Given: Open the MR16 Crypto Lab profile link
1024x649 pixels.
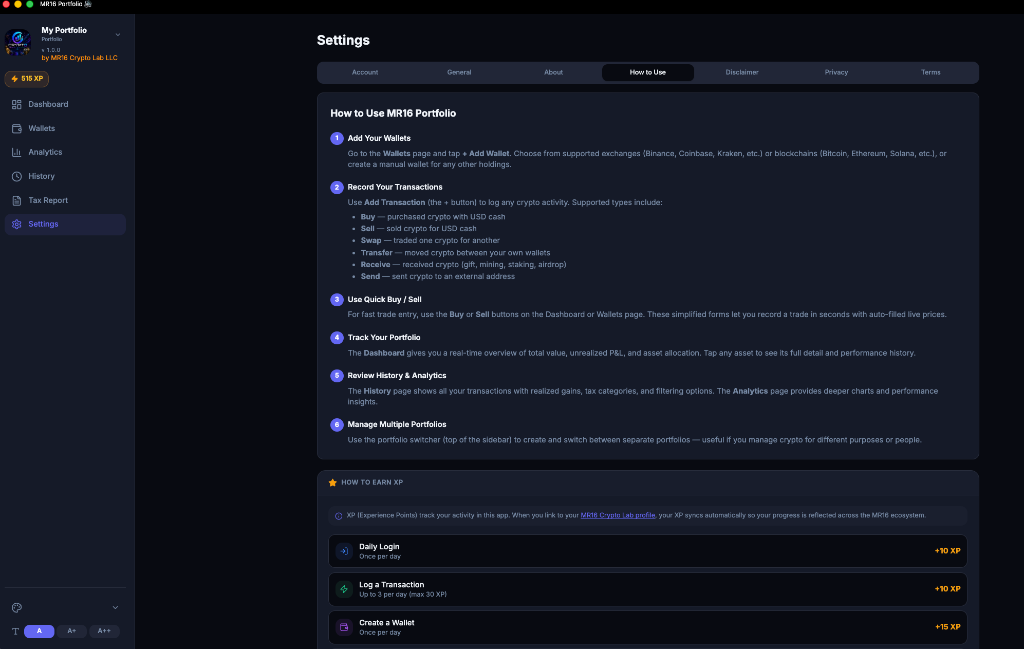Looking at the screenshot, I should coord(618,515).
